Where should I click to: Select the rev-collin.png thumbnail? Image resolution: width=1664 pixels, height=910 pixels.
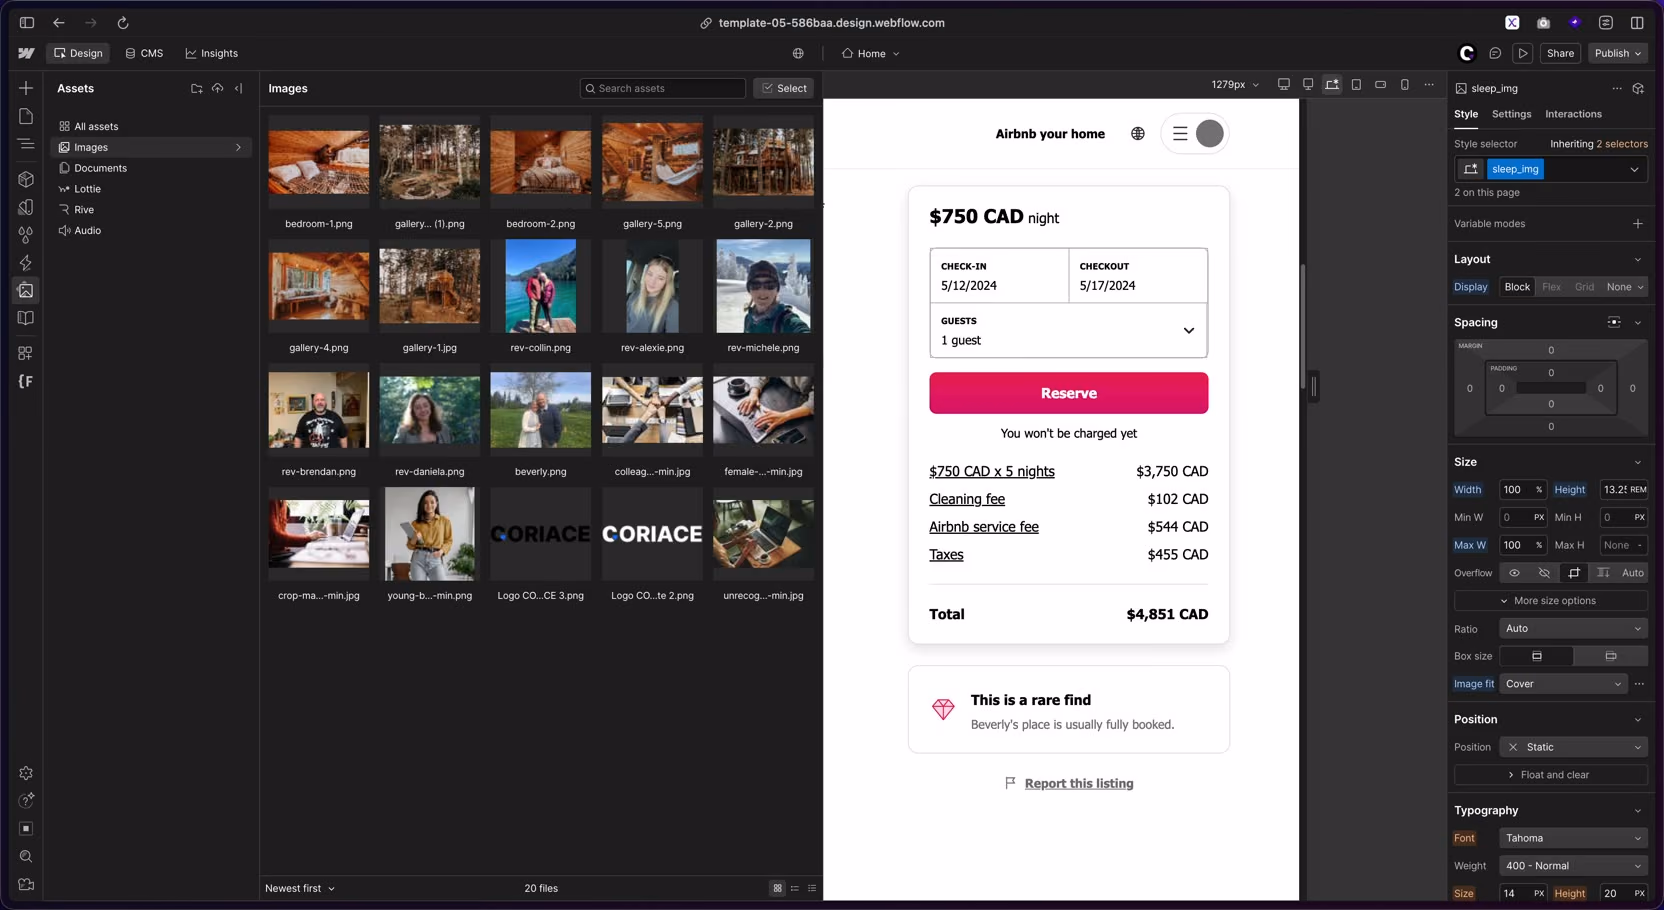click(x=540, y=287)
